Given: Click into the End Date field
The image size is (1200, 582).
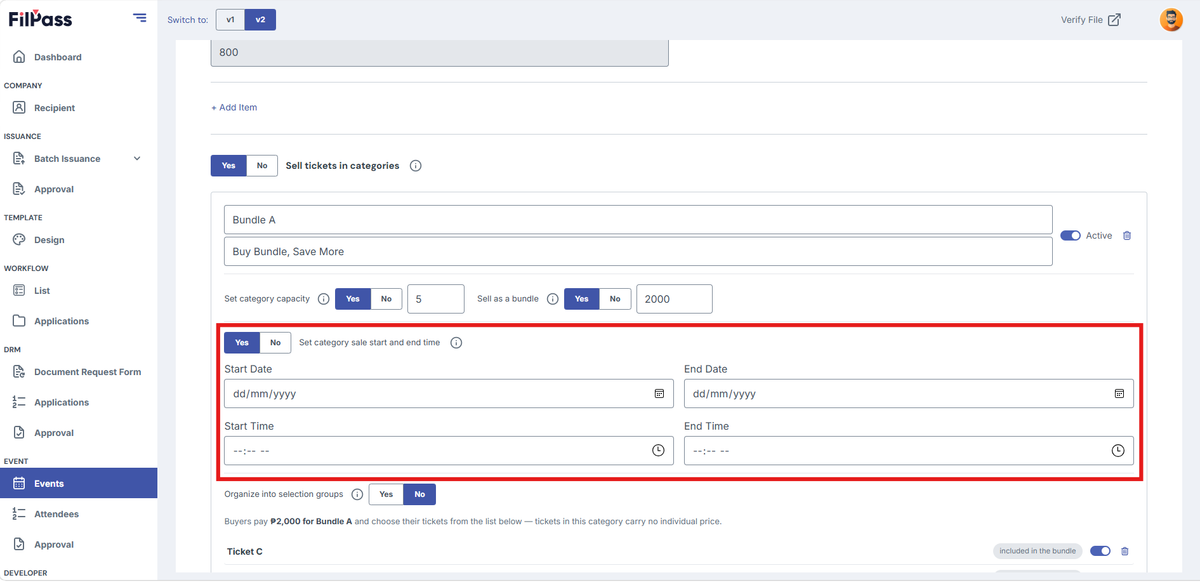Looking at the screenshot, I should pos(909,394).
